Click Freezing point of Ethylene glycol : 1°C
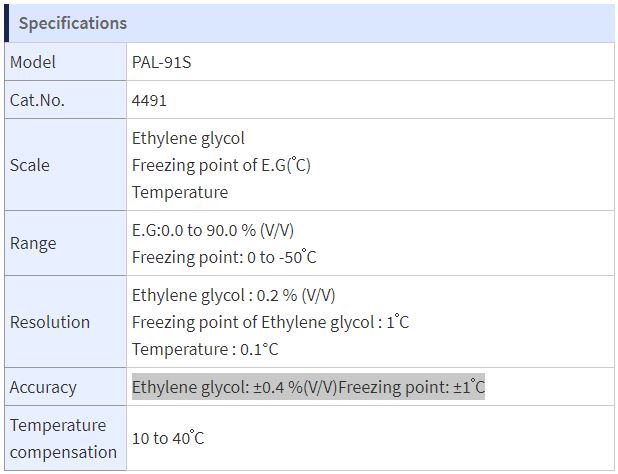 (x=270, y=322)
